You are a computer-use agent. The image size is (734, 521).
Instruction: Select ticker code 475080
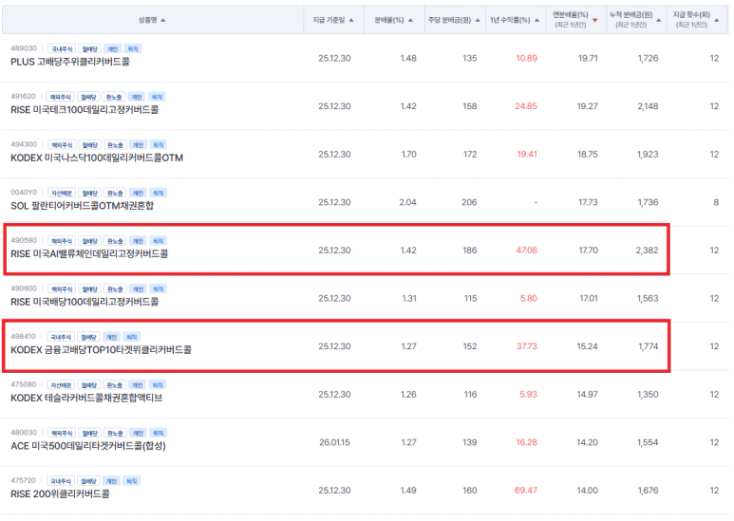tap(23, 384)
